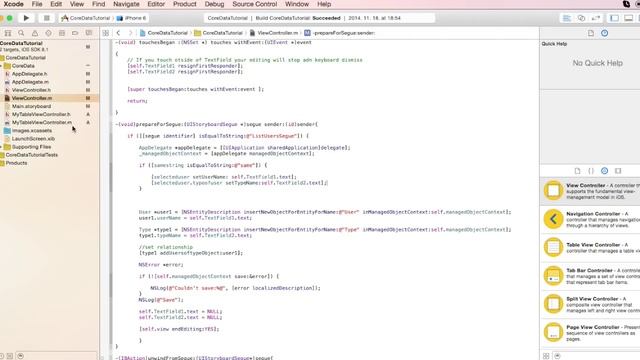
Task: Select the Tab Bar Controller library object
Action: (x=590, y=276)
